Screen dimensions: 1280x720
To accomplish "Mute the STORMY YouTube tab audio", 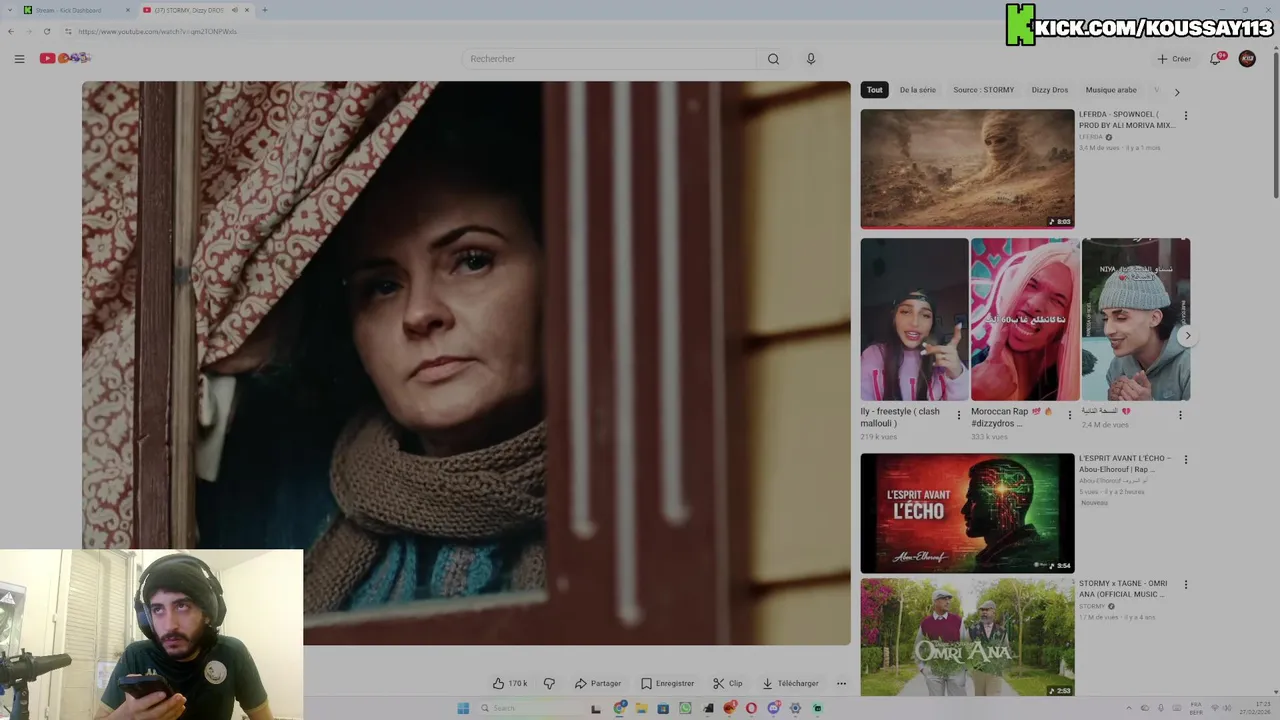I will (x=235, y=10).
